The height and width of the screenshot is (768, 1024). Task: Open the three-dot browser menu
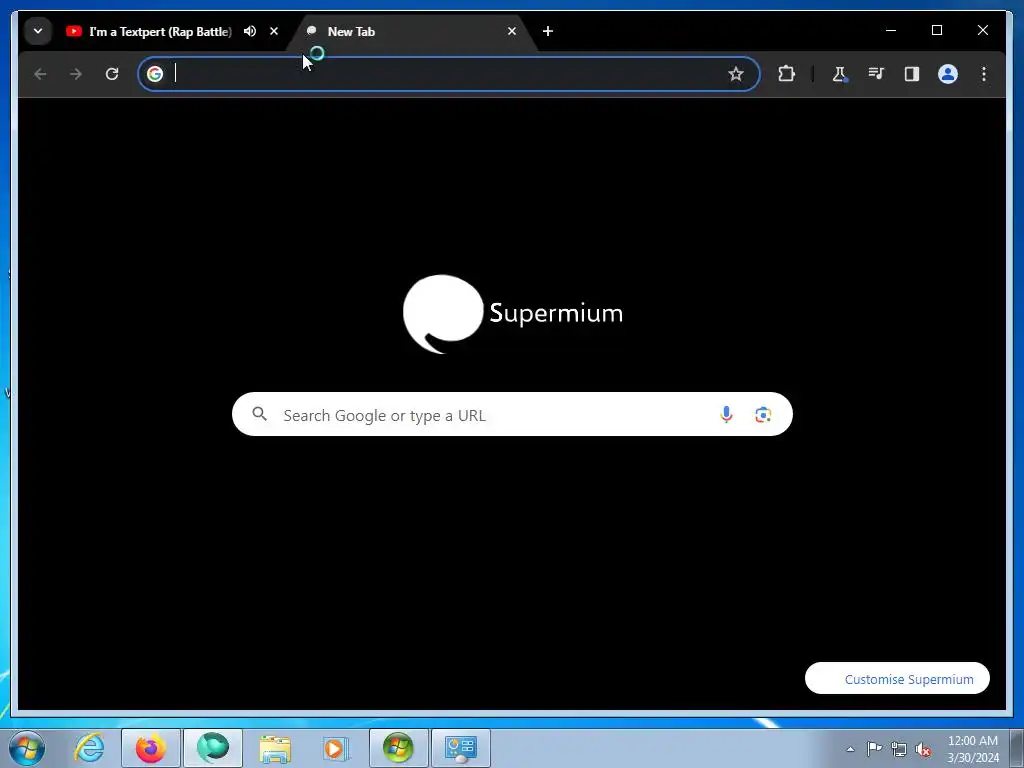(984, 74)
